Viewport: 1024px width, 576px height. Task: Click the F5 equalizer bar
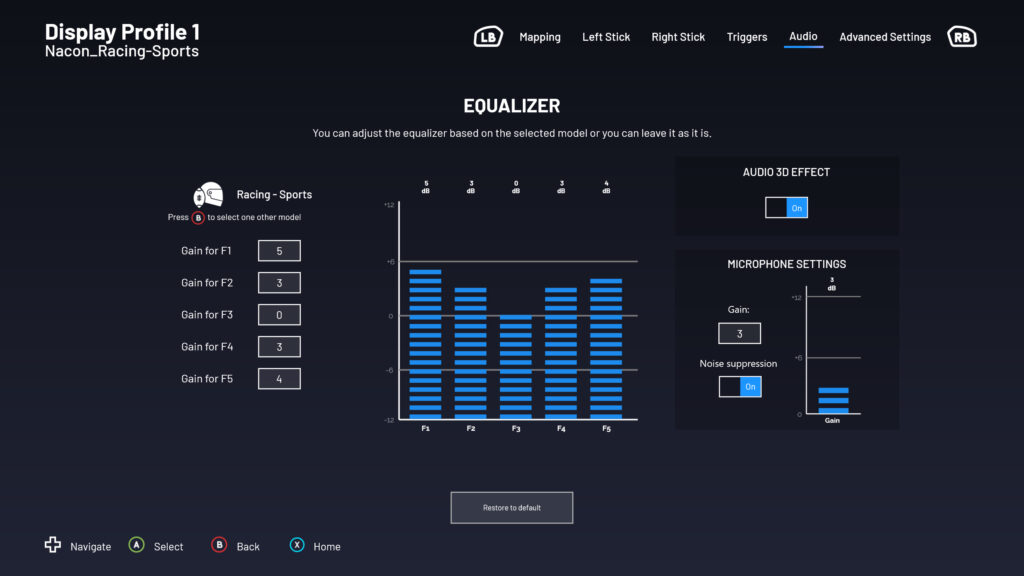click(x=606, y=348)
